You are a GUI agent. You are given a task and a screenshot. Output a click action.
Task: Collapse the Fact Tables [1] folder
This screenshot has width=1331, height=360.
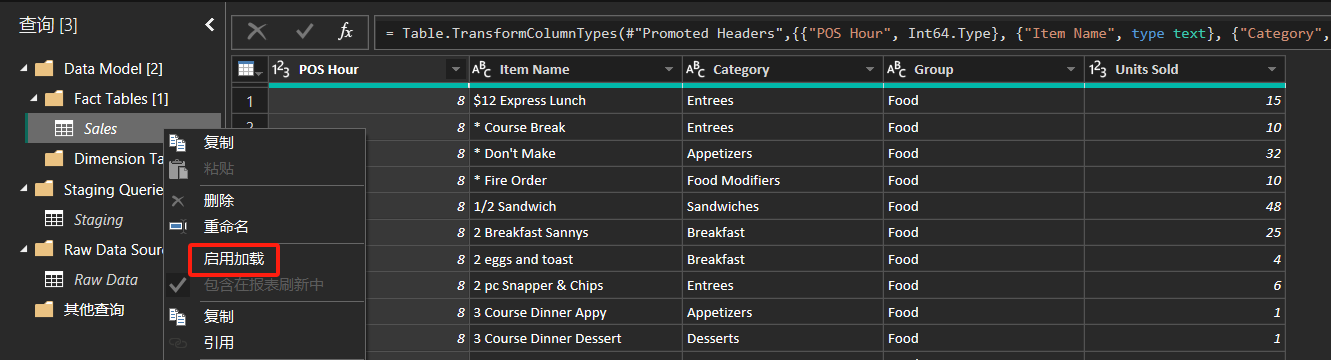click(32, 99)
